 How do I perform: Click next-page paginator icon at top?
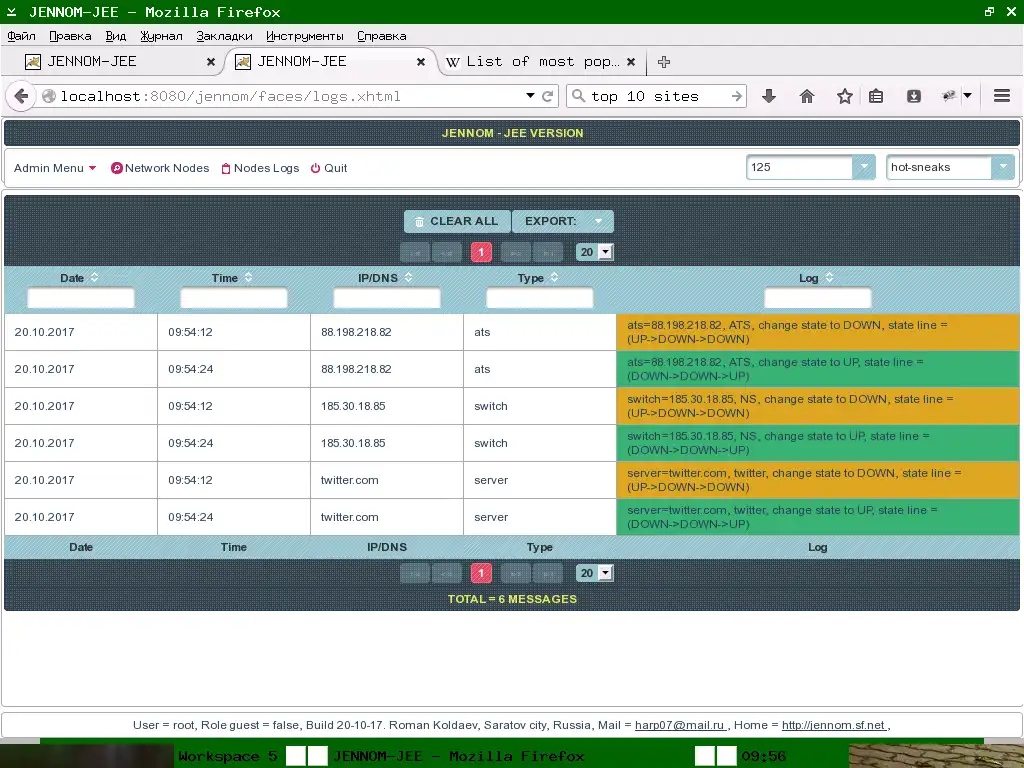point(516,252)
